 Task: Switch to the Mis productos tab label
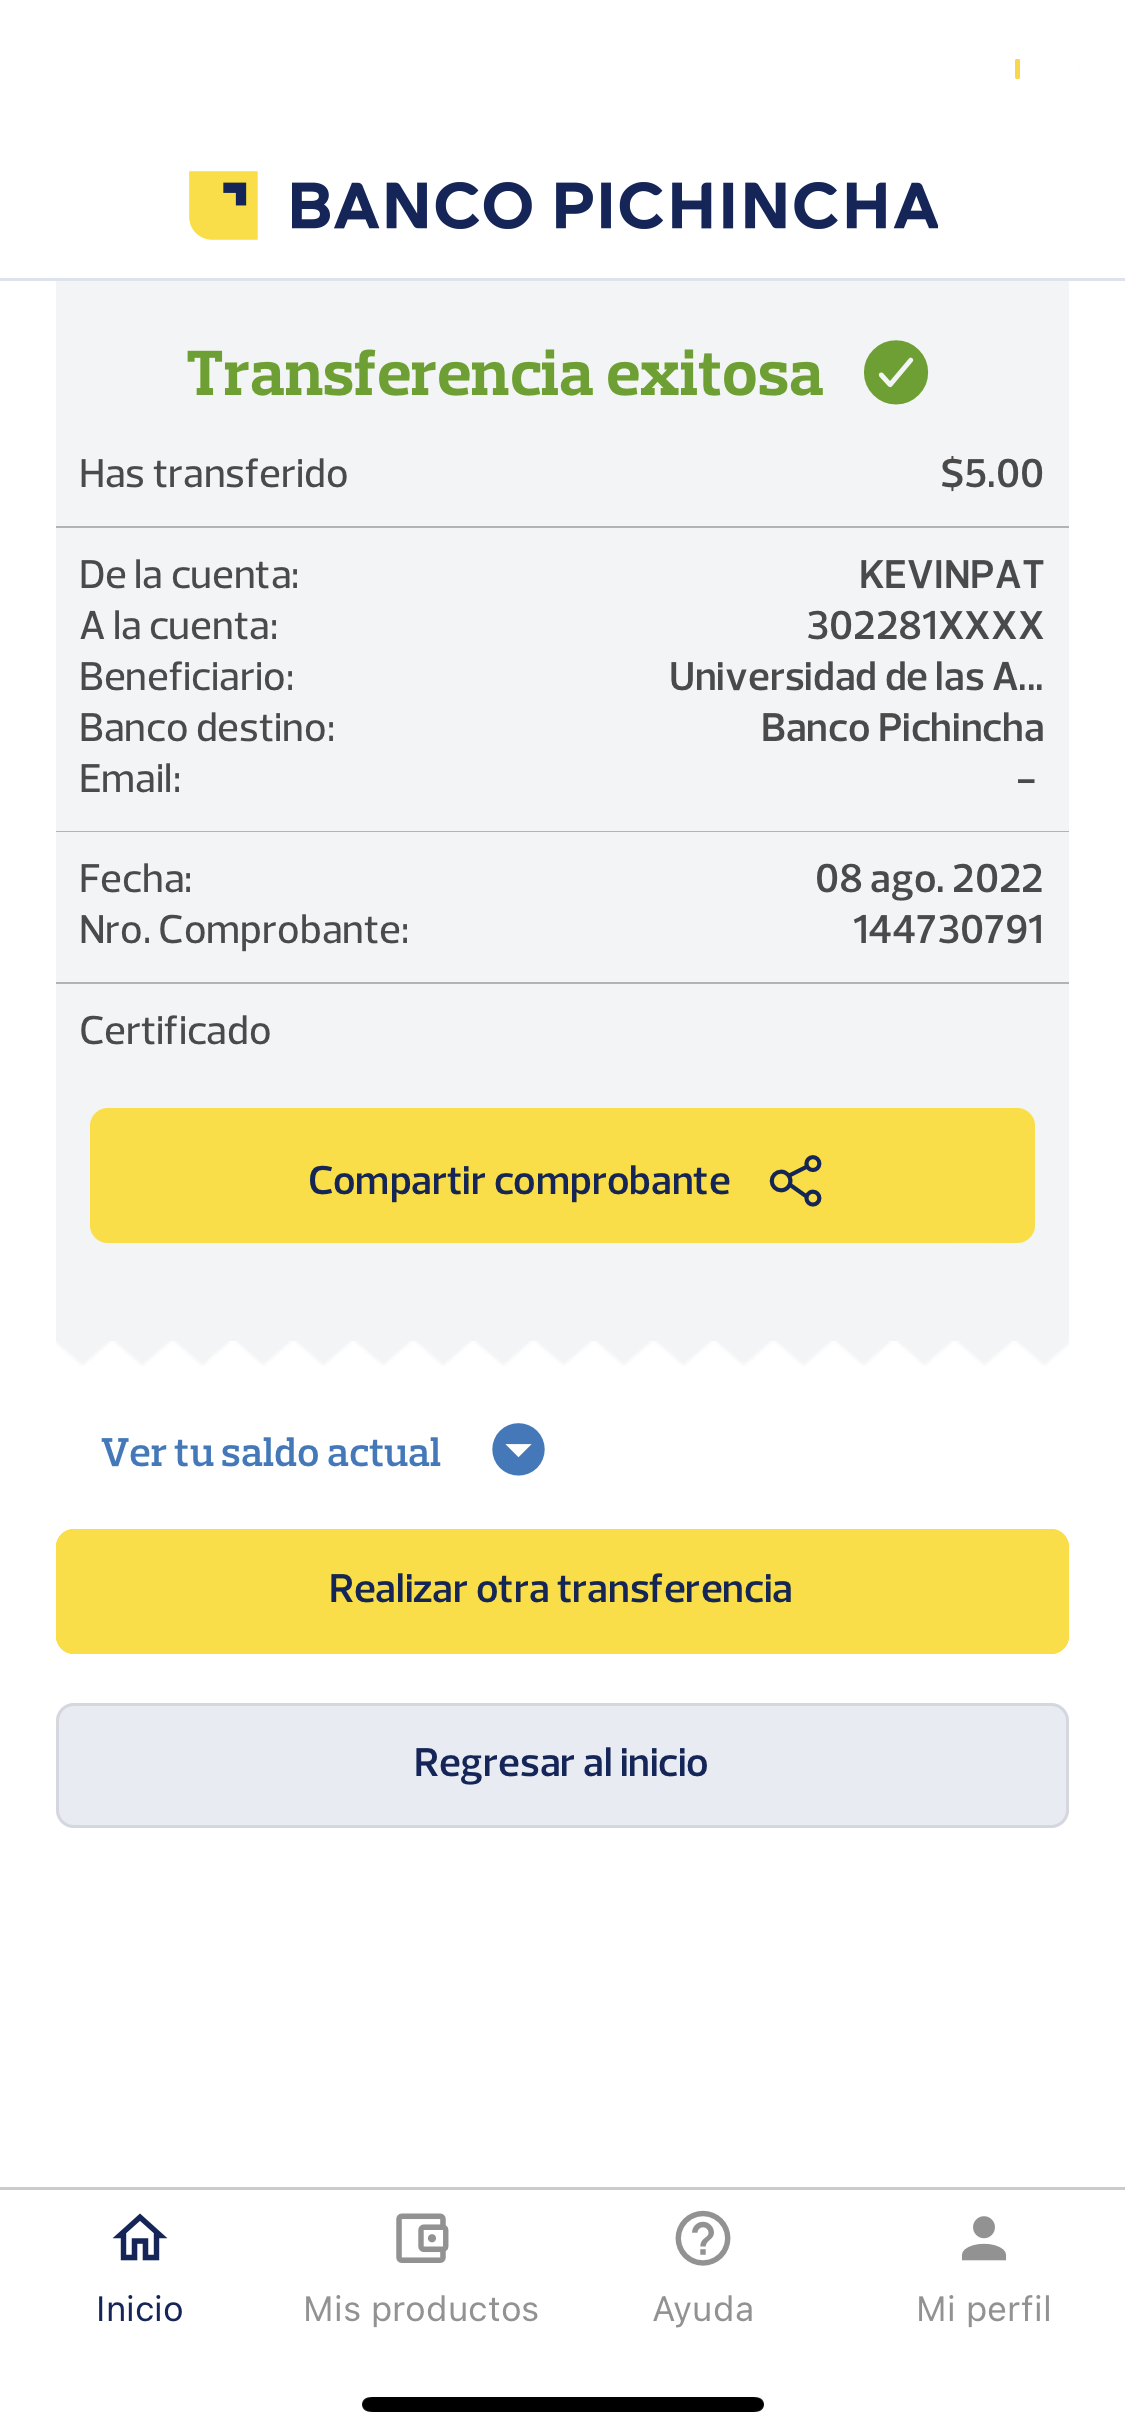click(x=421, y=2309)
